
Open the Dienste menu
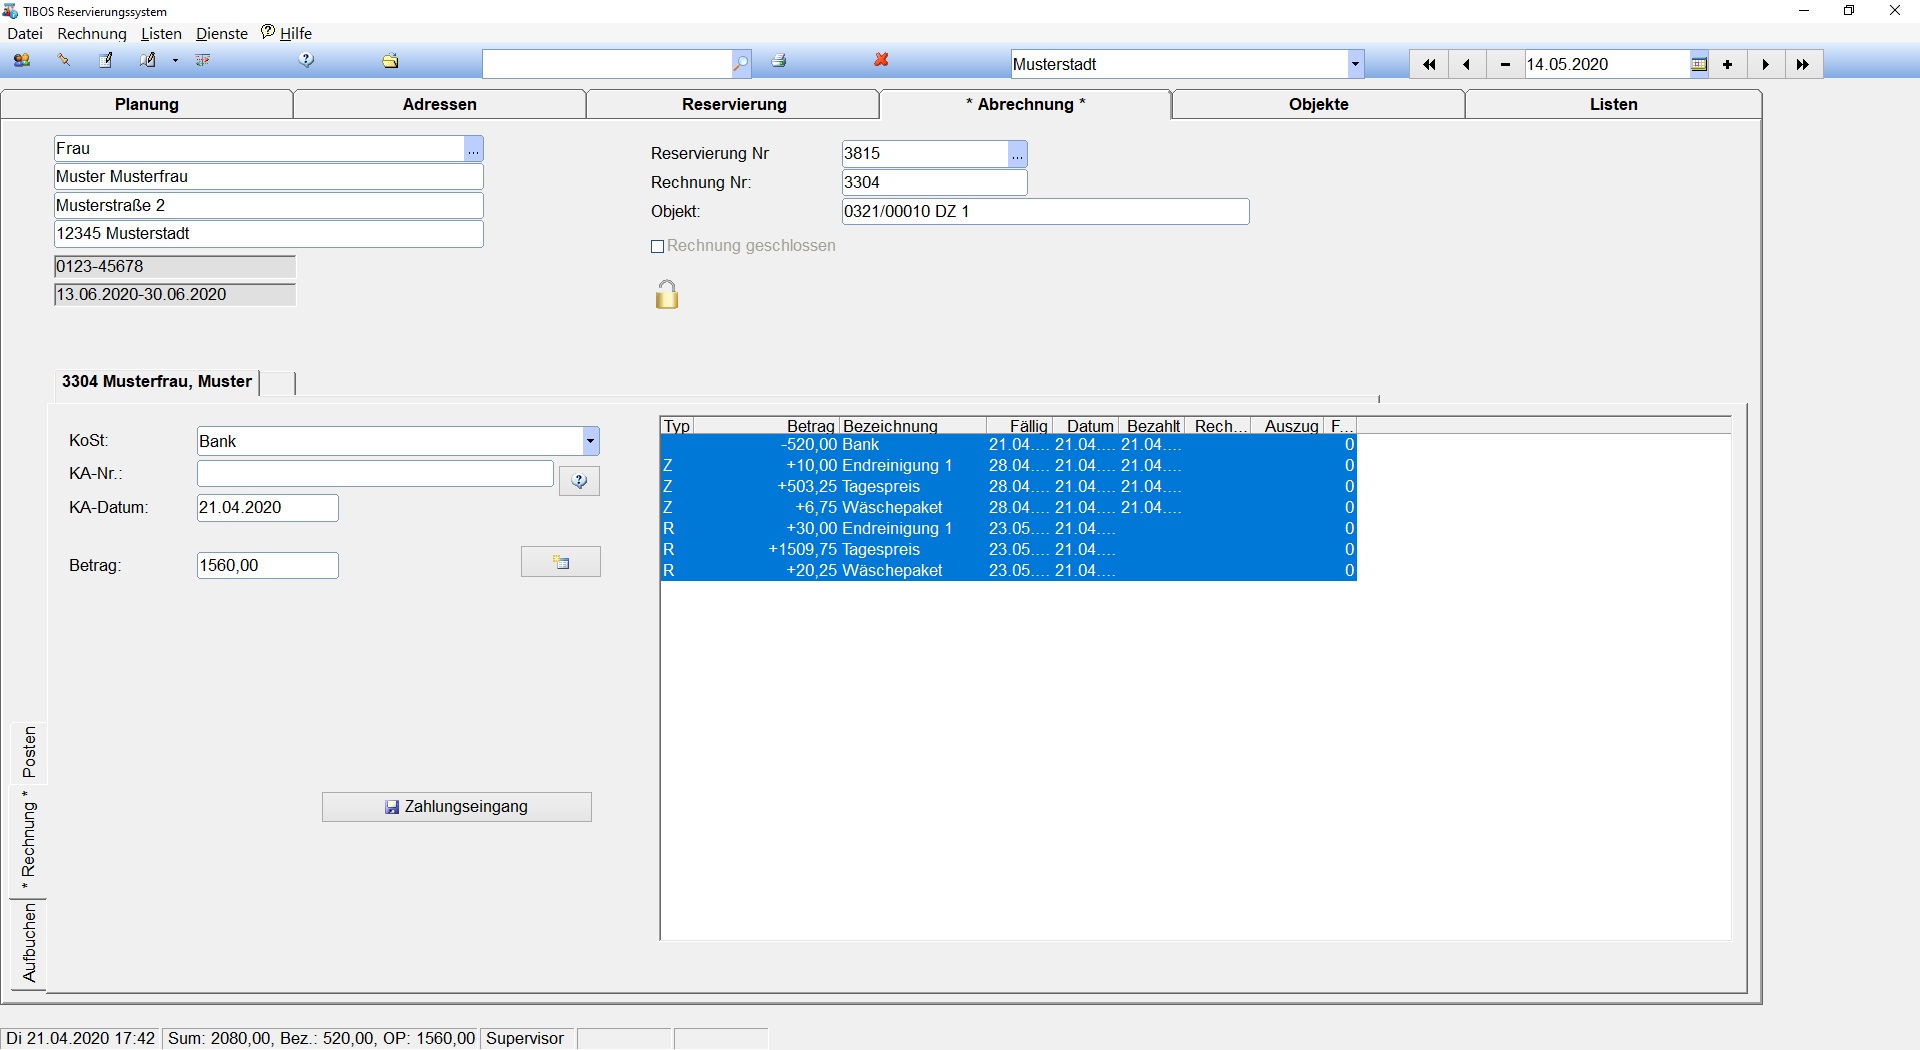[x=222, y=33]
